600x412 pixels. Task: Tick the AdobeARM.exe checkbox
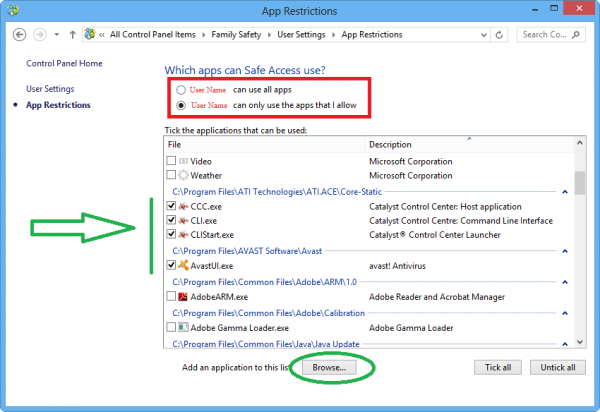point(171,297)
